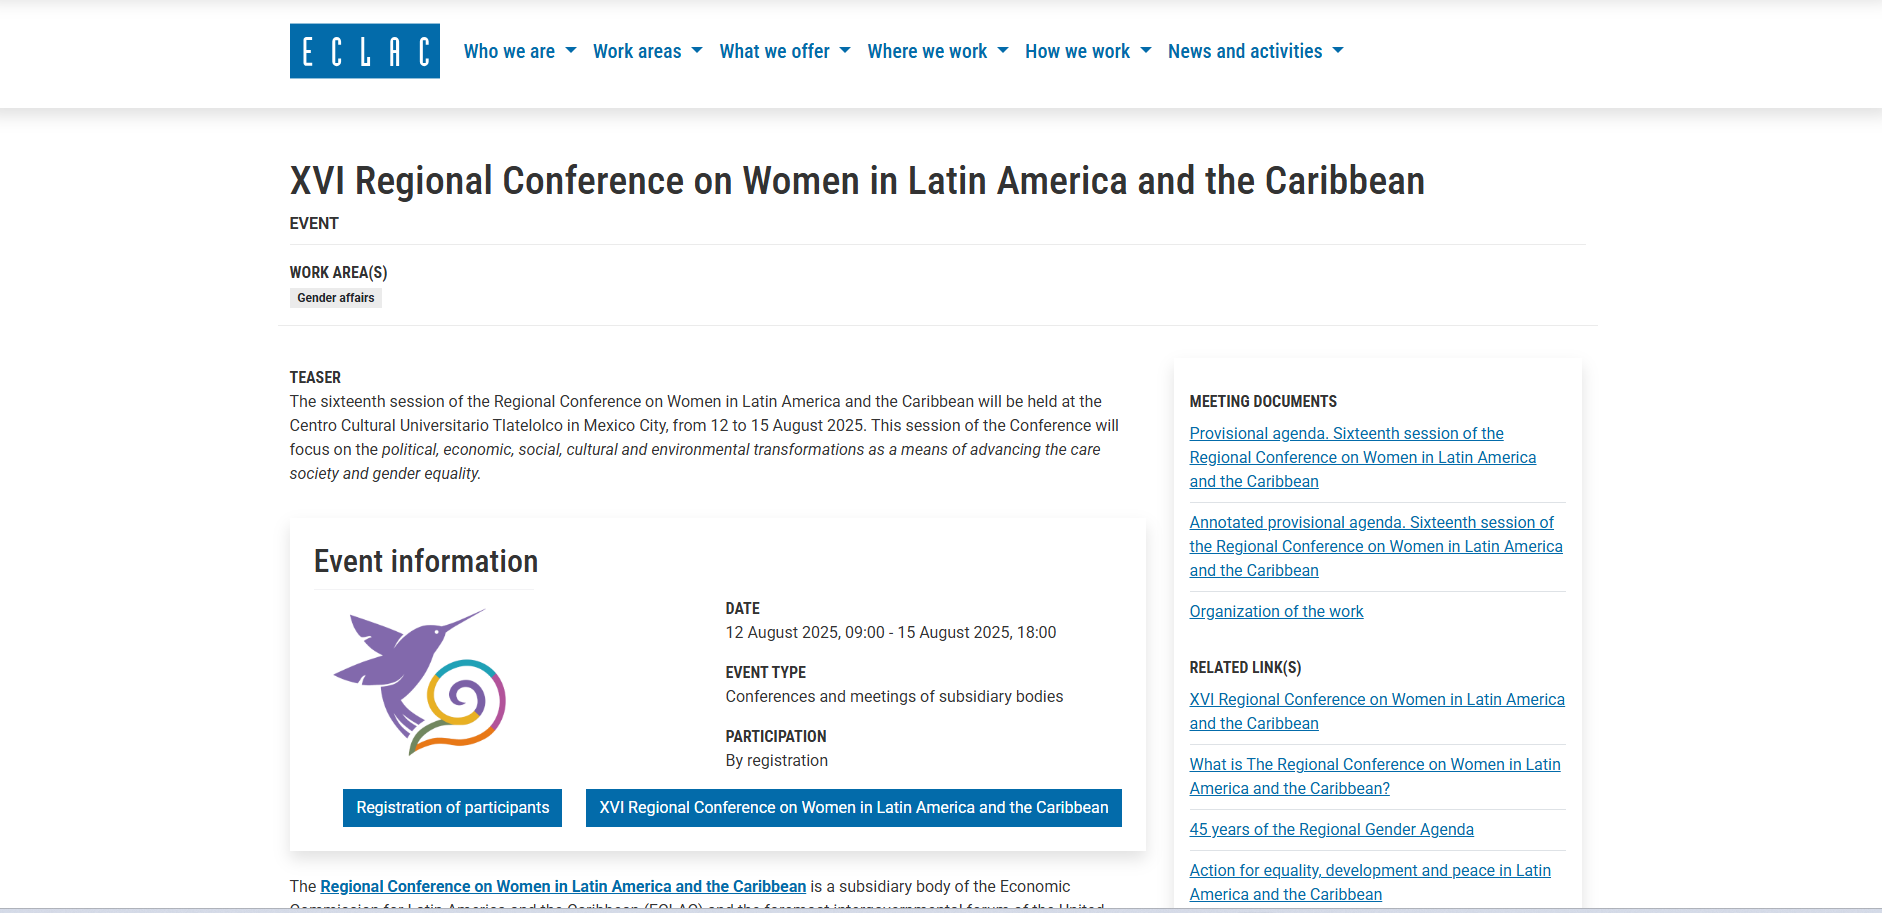Click the RELATED LINK(S) heading

(1245, 667)
